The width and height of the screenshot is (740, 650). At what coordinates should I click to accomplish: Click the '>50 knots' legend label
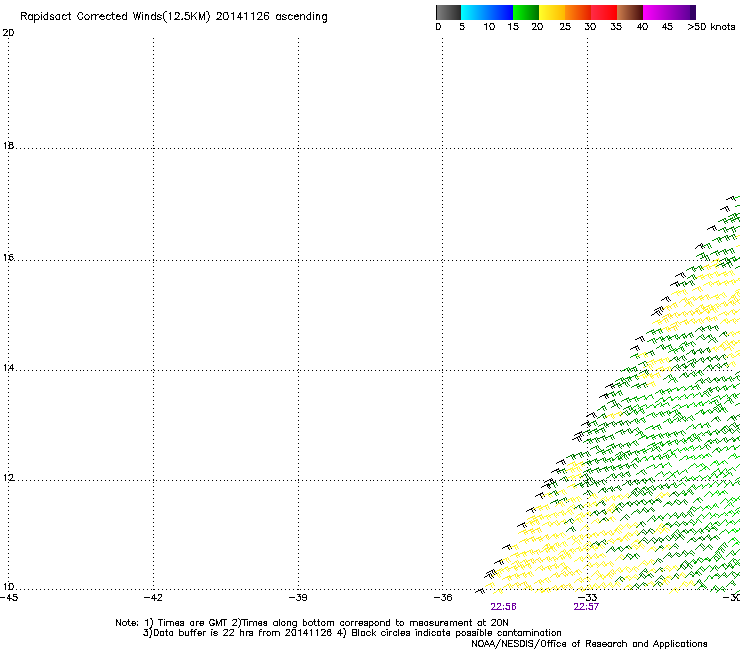tap(711, 27)
